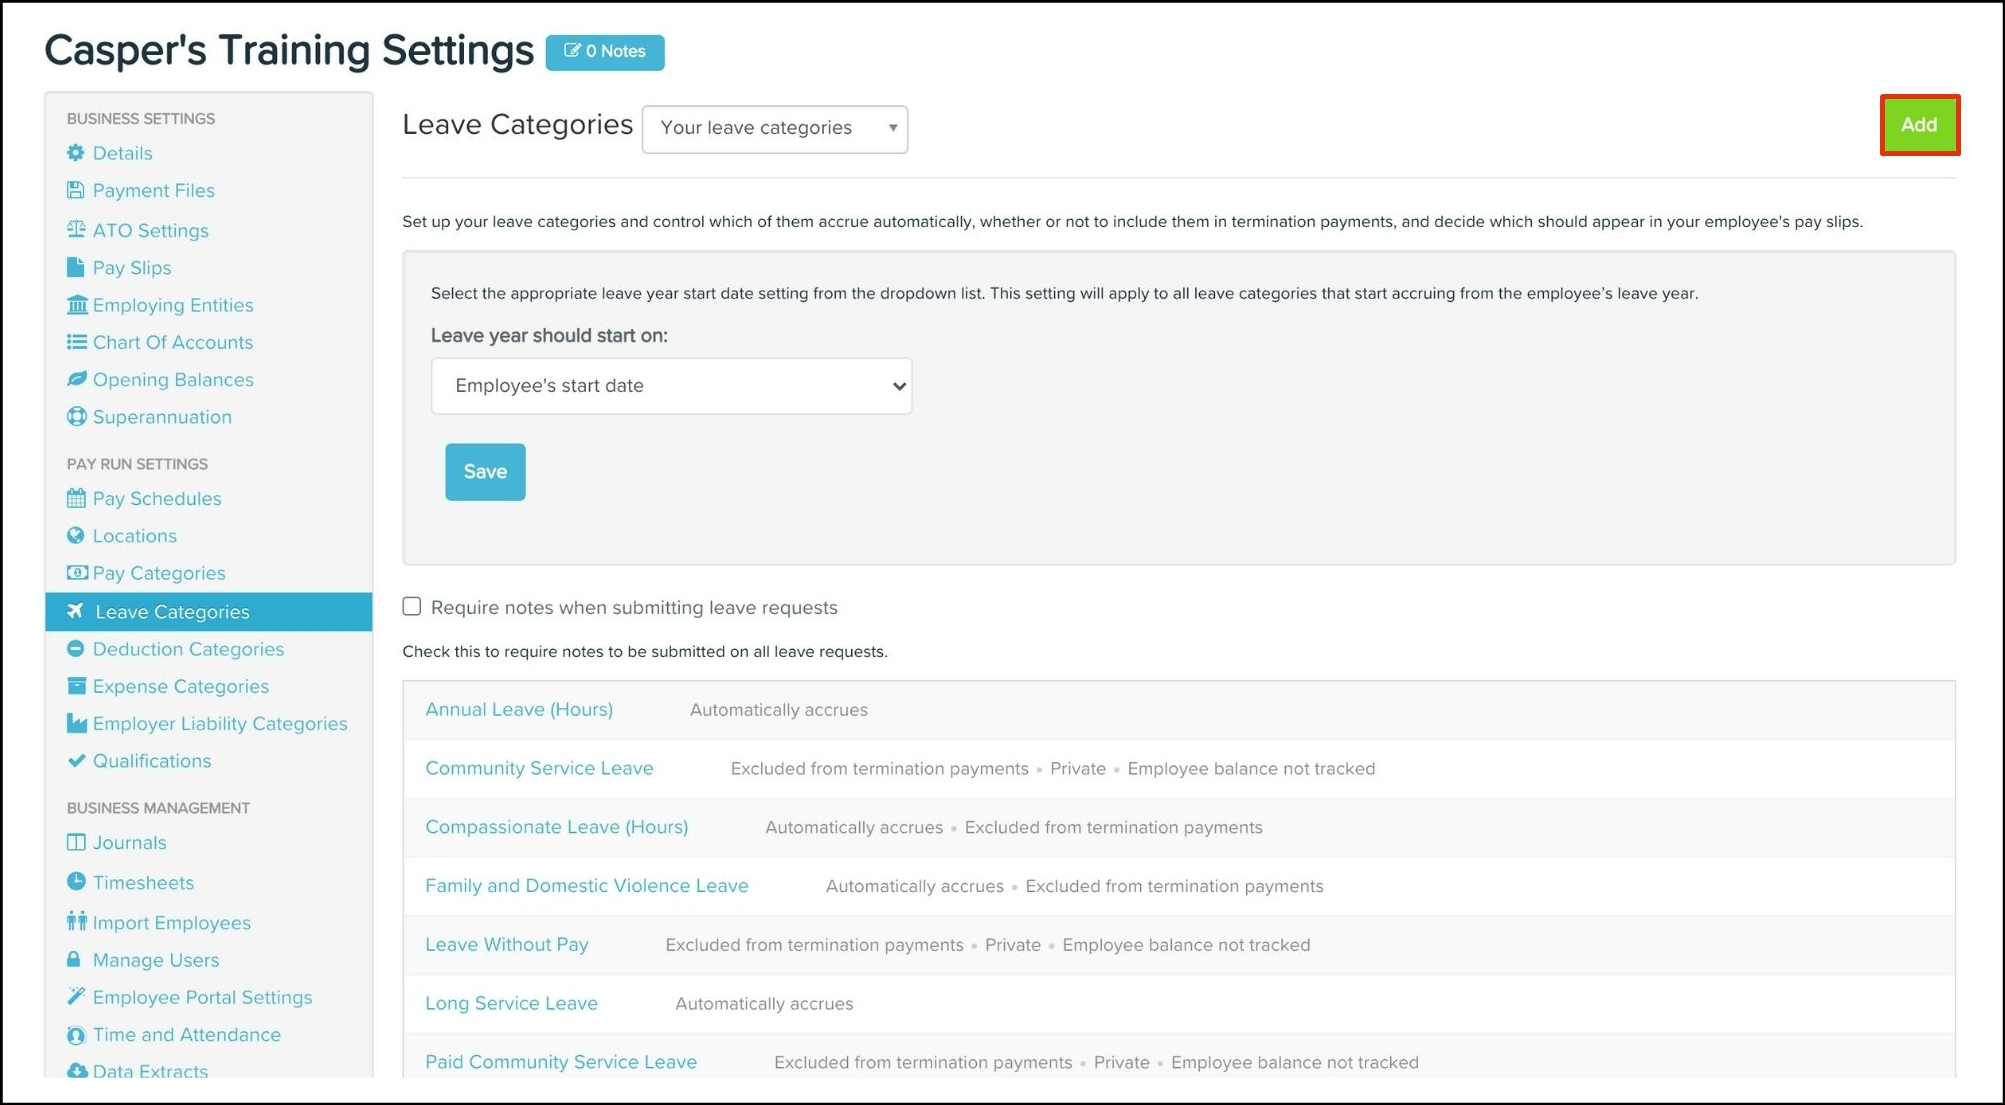The width and height of the screenshot is (2005, 1105).
Task: Click the gear icon beside Details
Action: pyautogui.click(x=76, y=153)
